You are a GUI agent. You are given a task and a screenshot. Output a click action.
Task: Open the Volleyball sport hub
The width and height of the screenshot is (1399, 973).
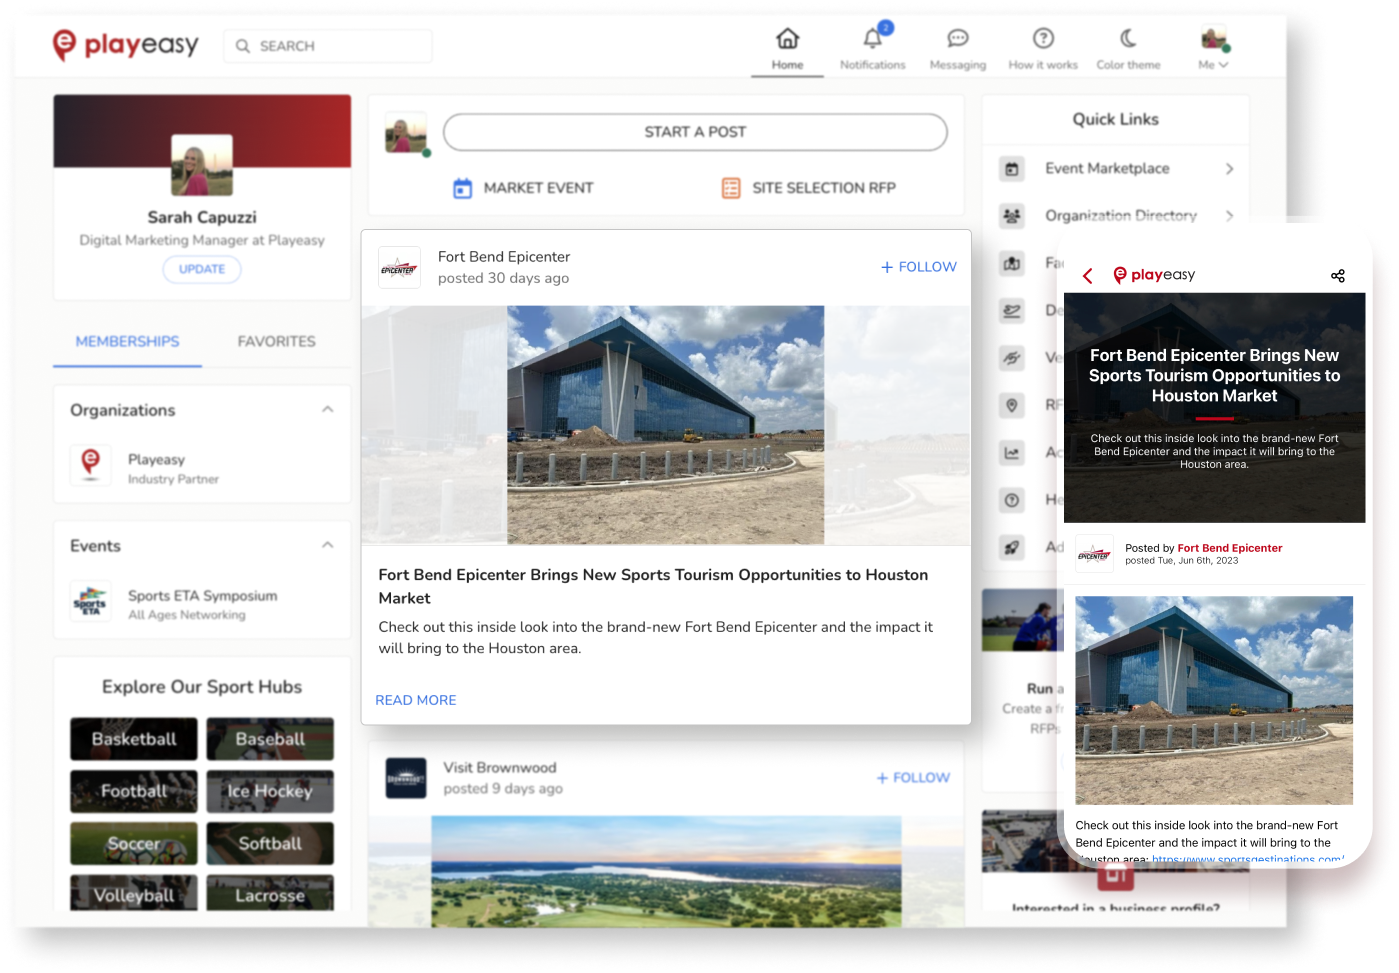pos(134,893)
